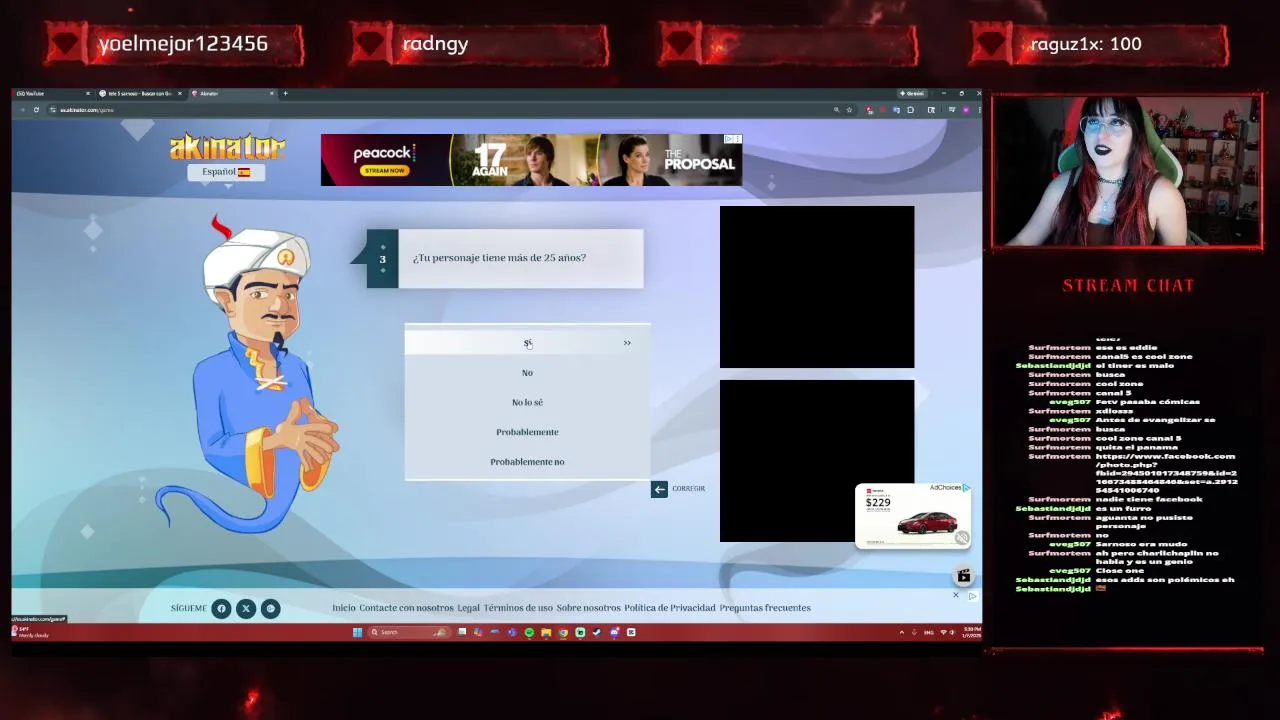Open a new browser tab with plus

coord(286,93)
